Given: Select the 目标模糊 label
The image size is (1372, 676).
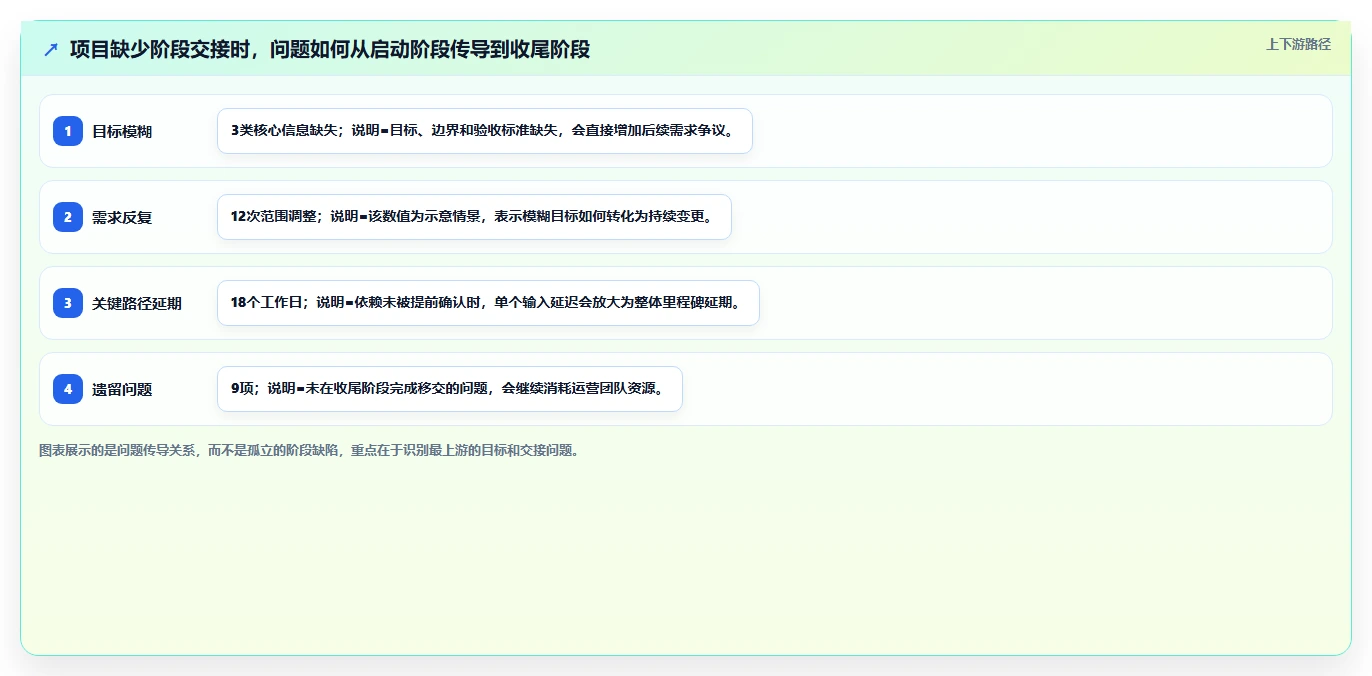Looking at the screenshot, I should pyautogui.click(x=122, y=131).
